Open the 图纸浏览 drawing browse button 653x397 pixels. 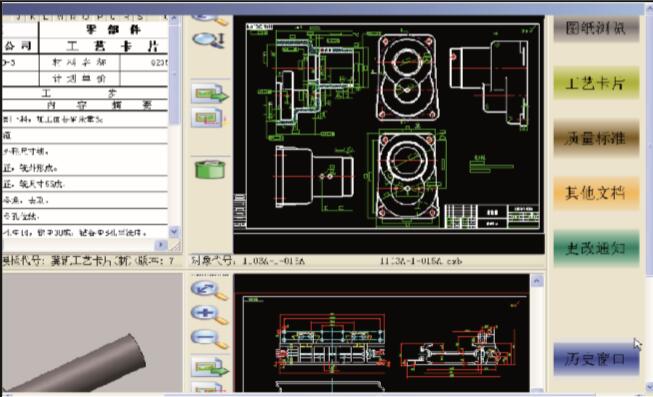click(596, 28)
